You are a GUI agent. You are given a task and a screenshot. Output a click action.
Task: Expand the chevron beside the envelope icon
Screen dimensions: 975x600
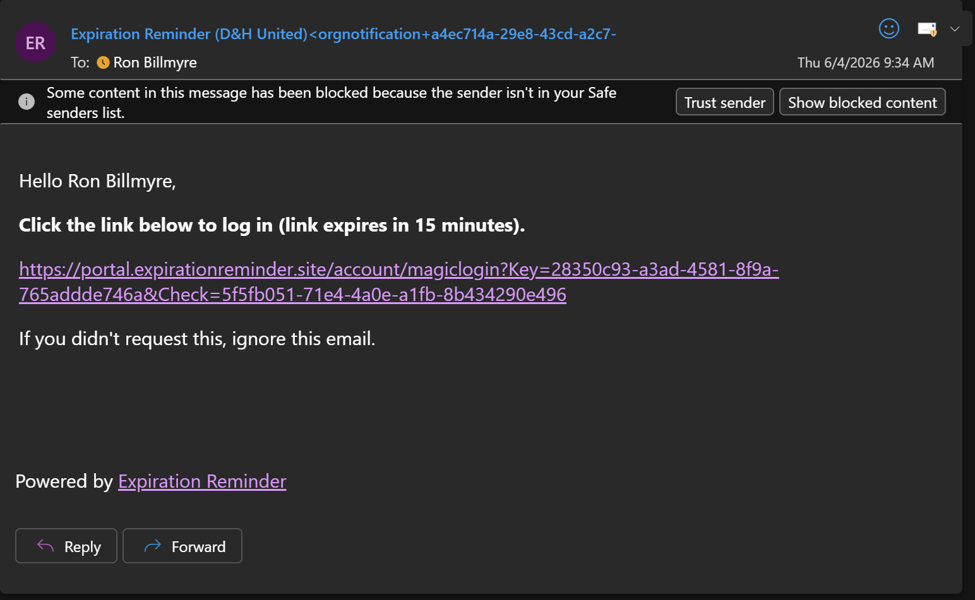[x=954, y=29]
